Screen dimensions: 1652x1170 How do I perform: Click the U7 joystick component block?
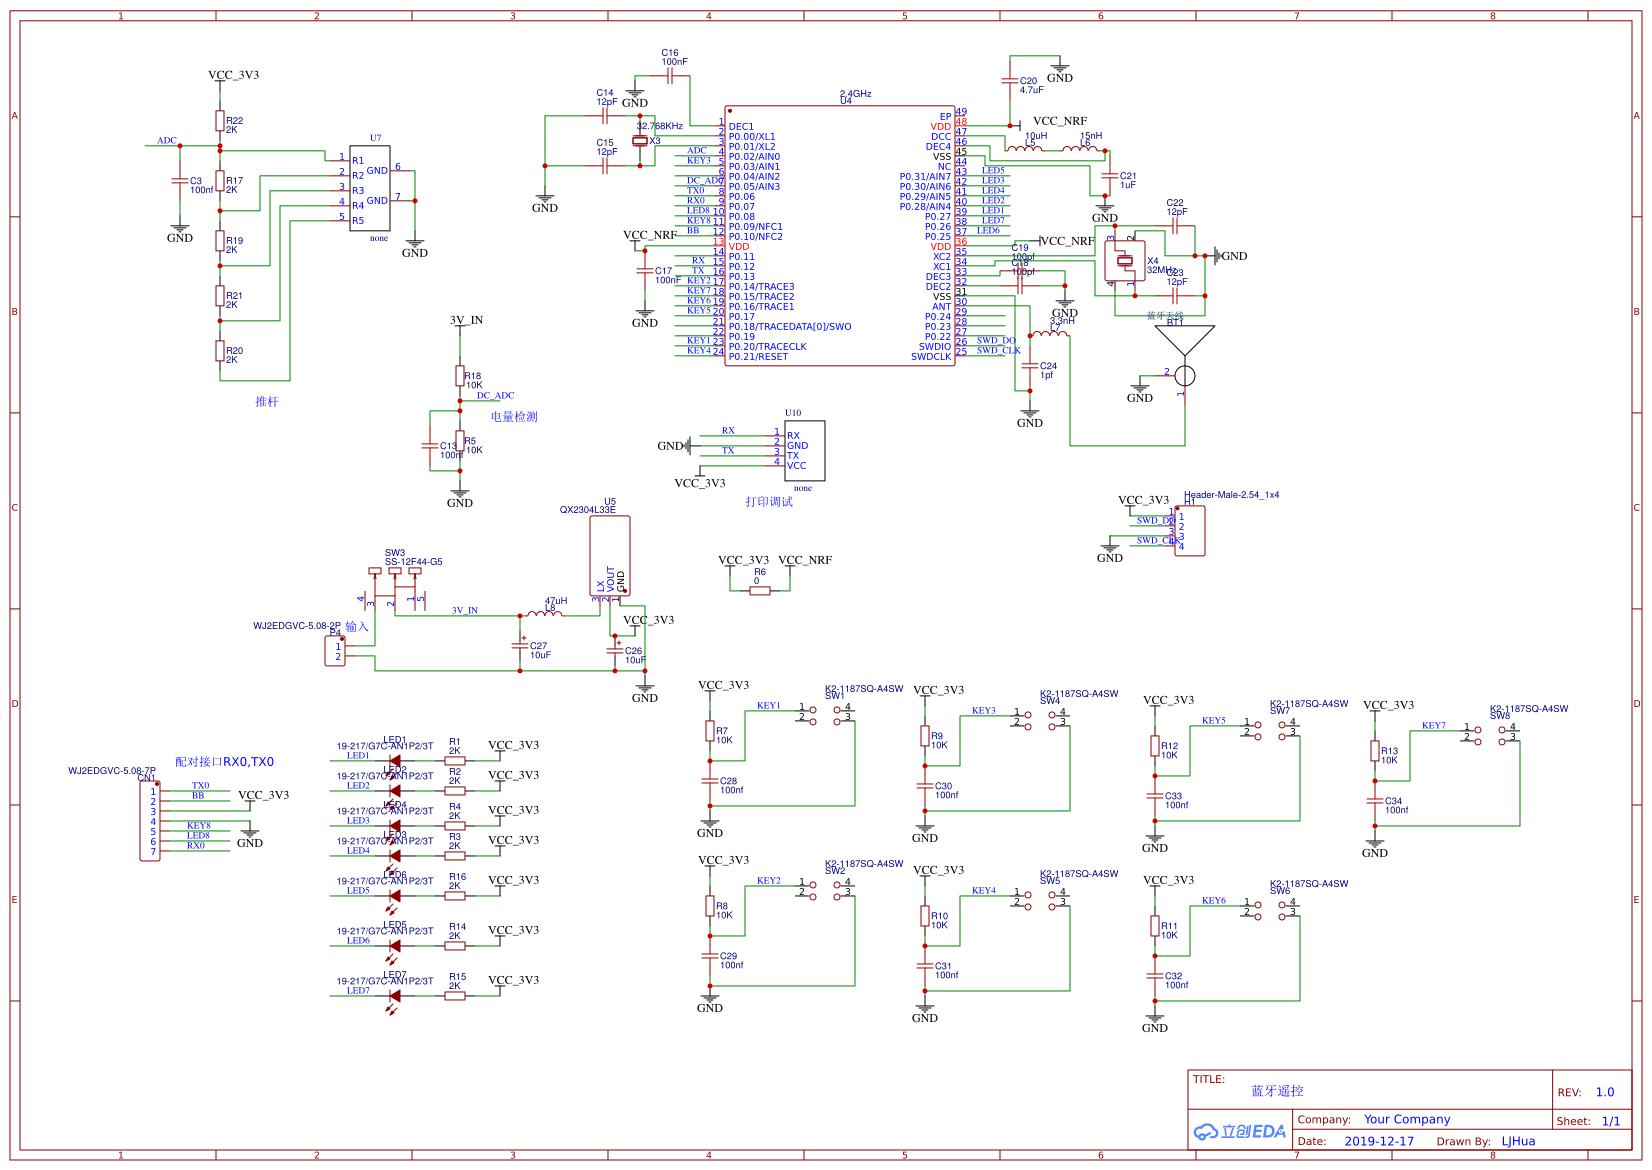click(369, 188)
